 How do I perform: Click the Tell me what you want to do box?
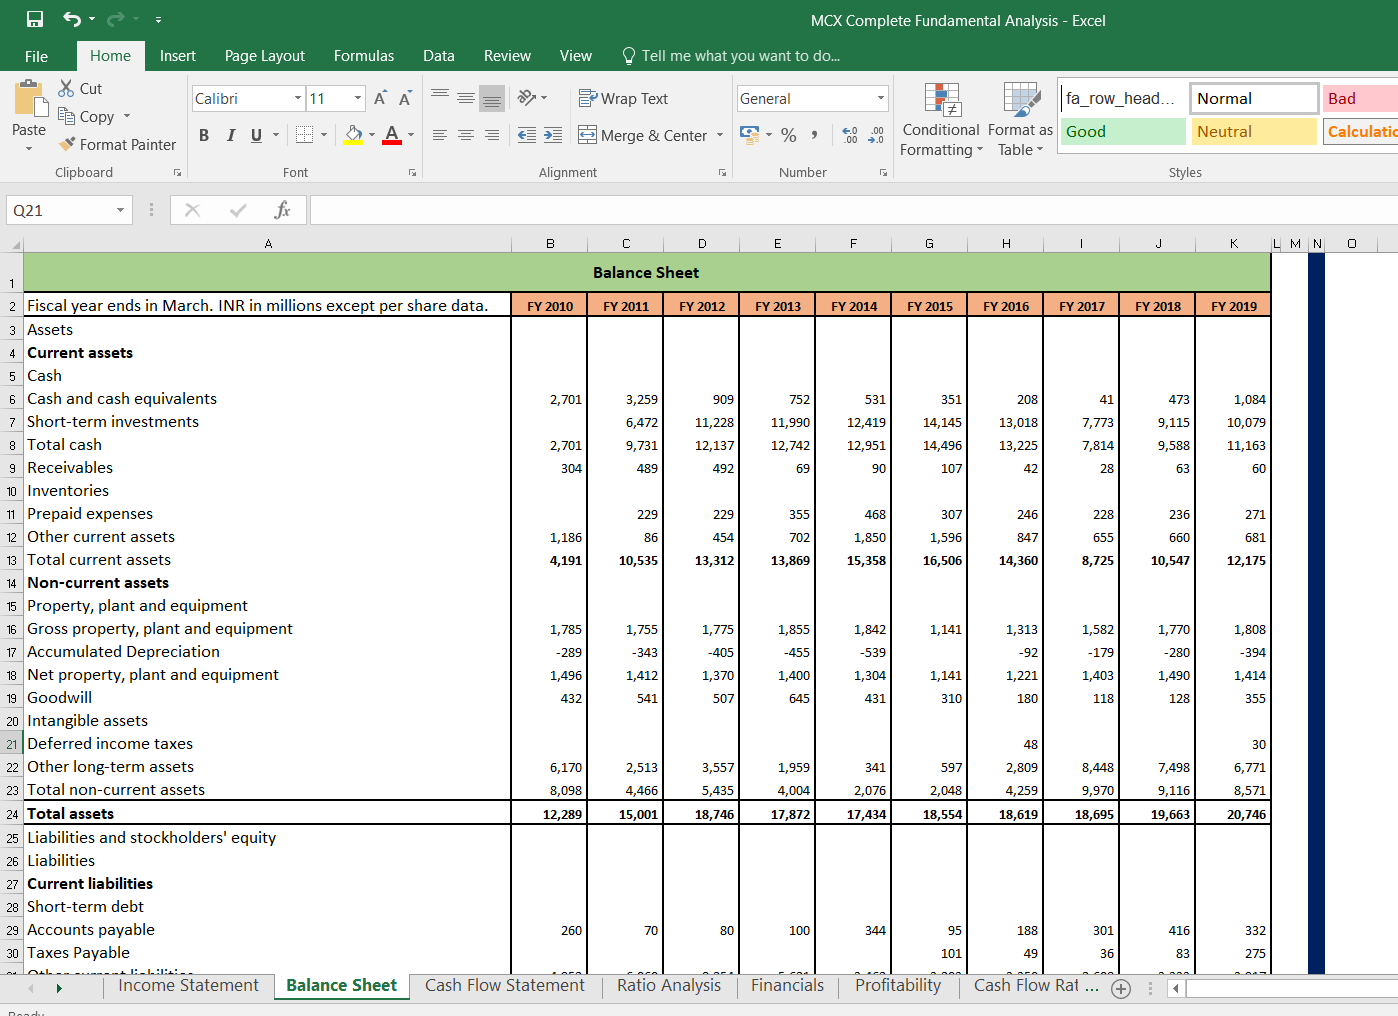(731, 56)
